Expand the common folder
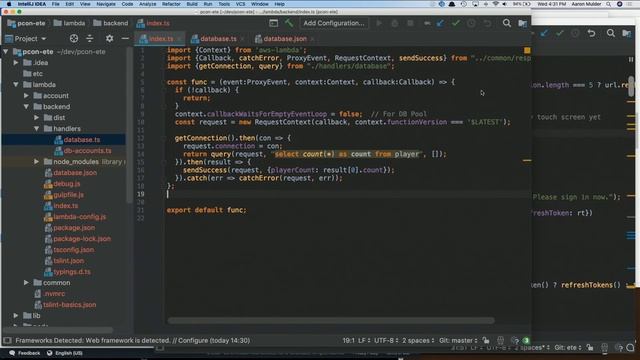The height and width of the screenshot is (360, 640). click(x=27, y=282)
